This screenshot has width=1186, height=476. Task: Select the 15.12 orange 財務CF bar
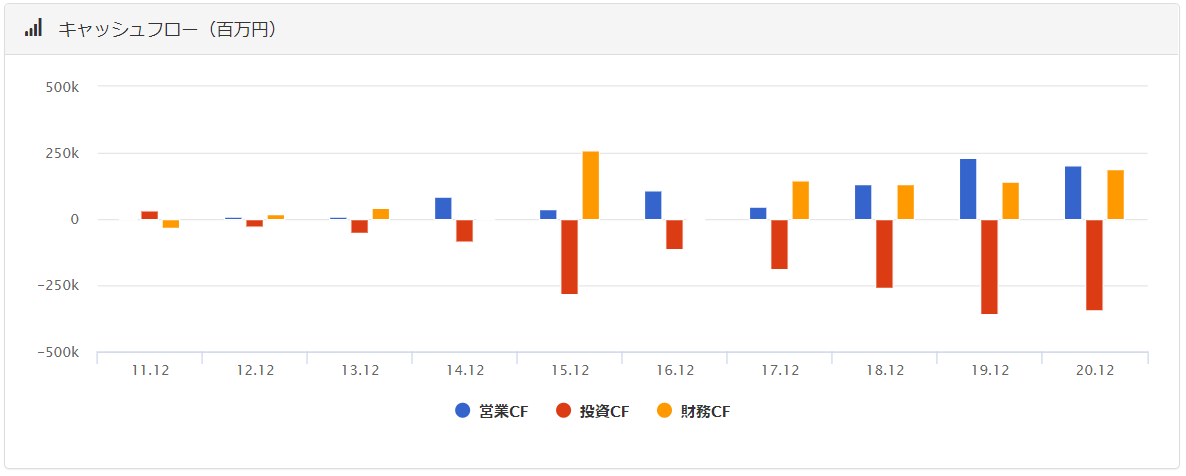pyautogui.click(x=591, y=185)
